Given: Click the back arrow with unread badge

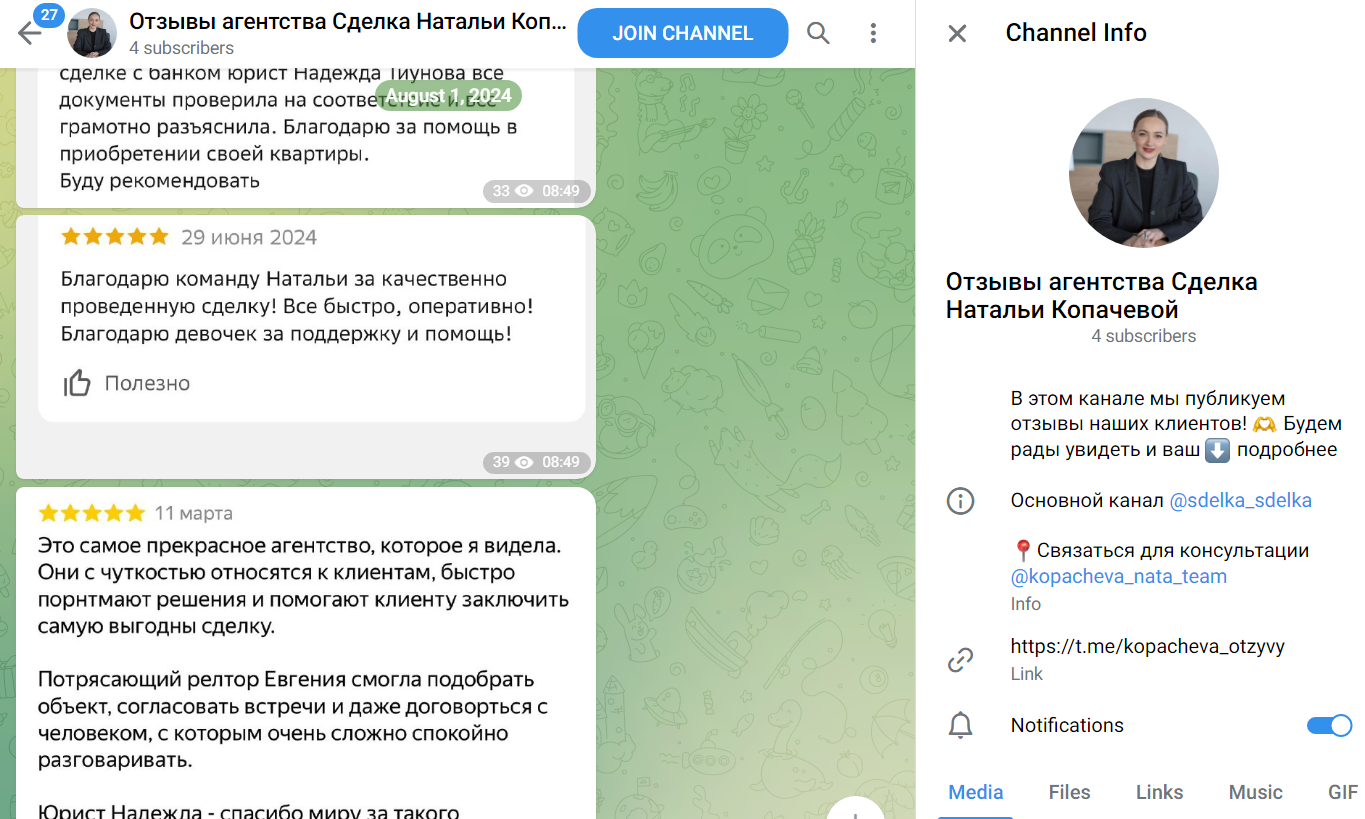Looking at the screenshot, I should point(30,33).
